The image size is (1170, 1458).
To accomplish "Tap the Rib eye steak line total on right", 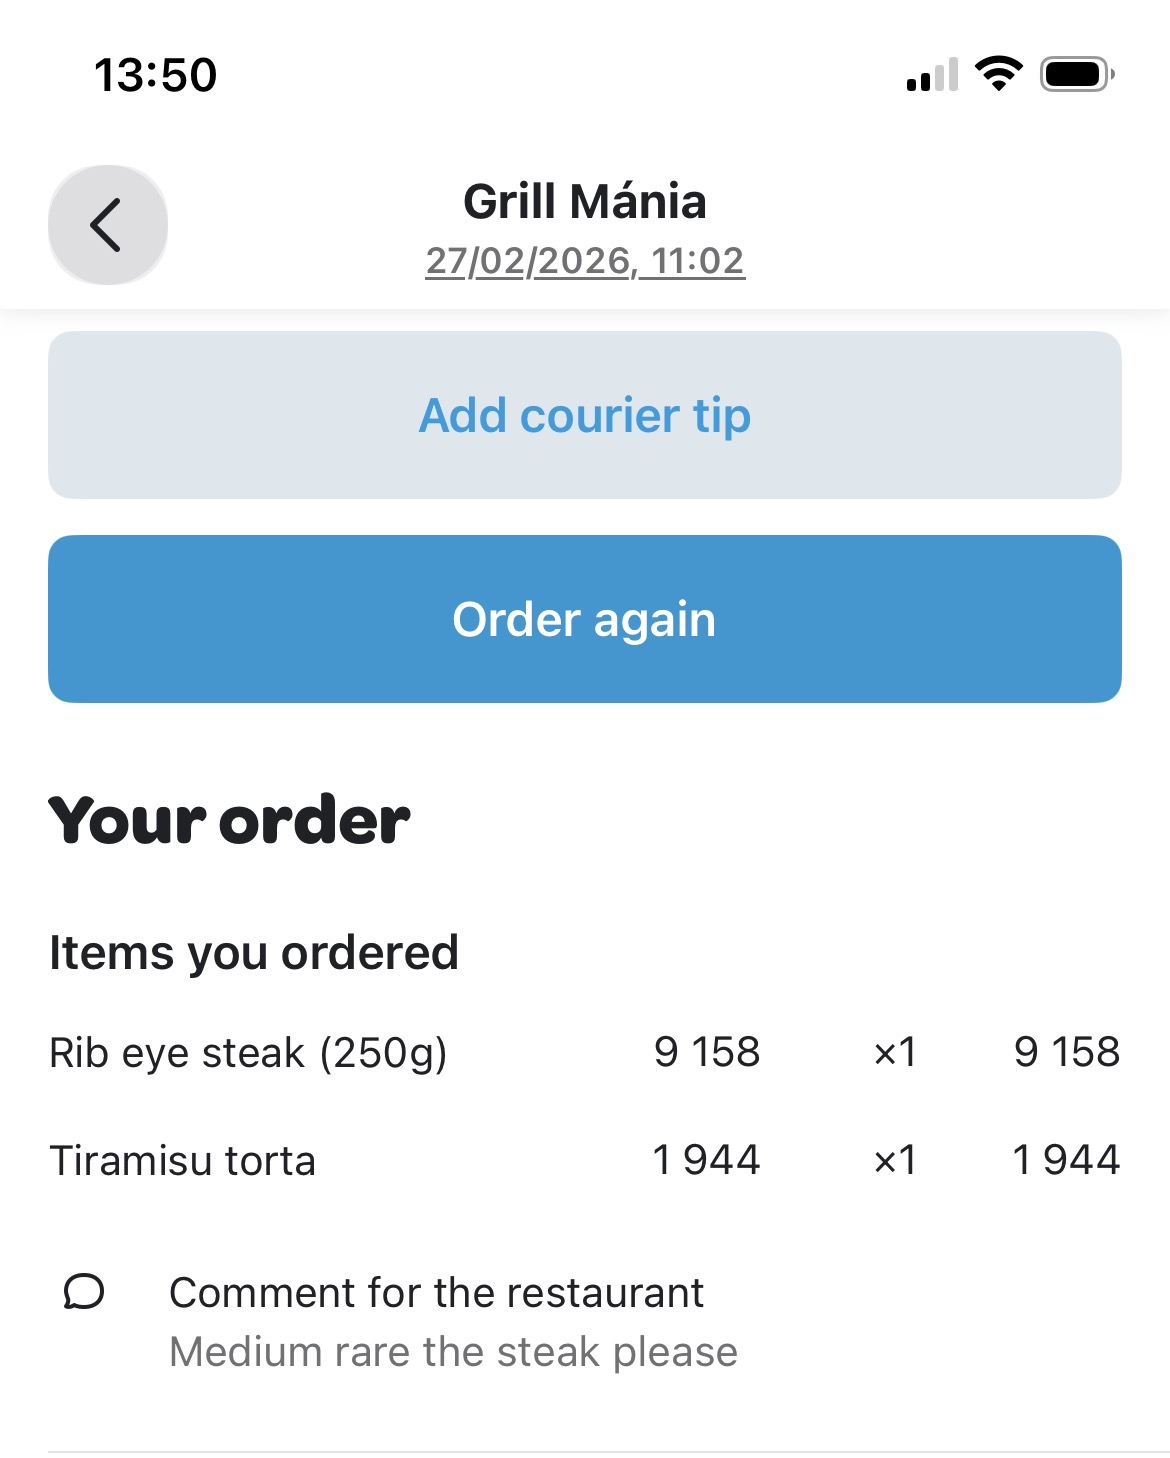I will [1066, 1052].
